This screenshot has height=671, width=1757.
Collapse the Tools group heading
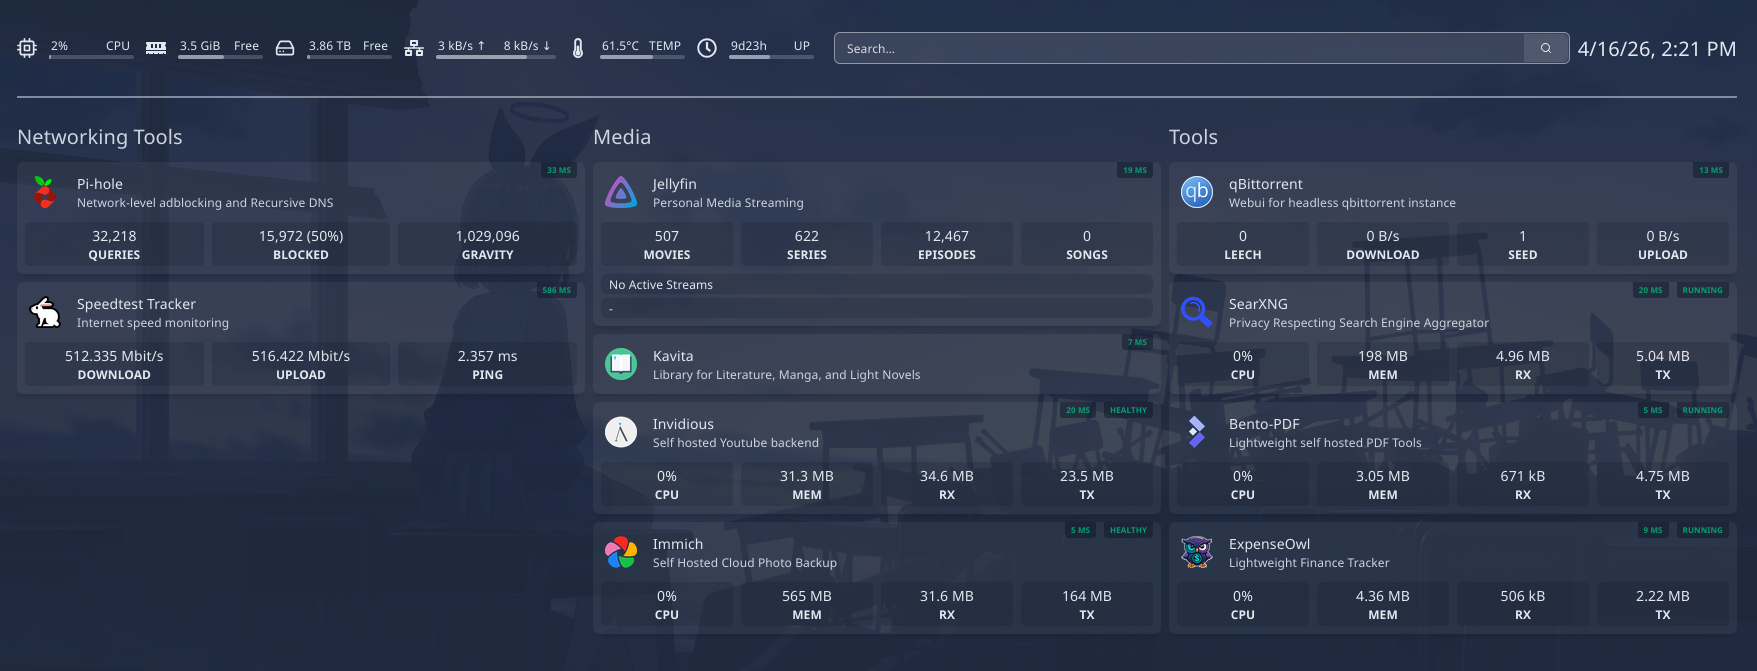point(1193,137)
